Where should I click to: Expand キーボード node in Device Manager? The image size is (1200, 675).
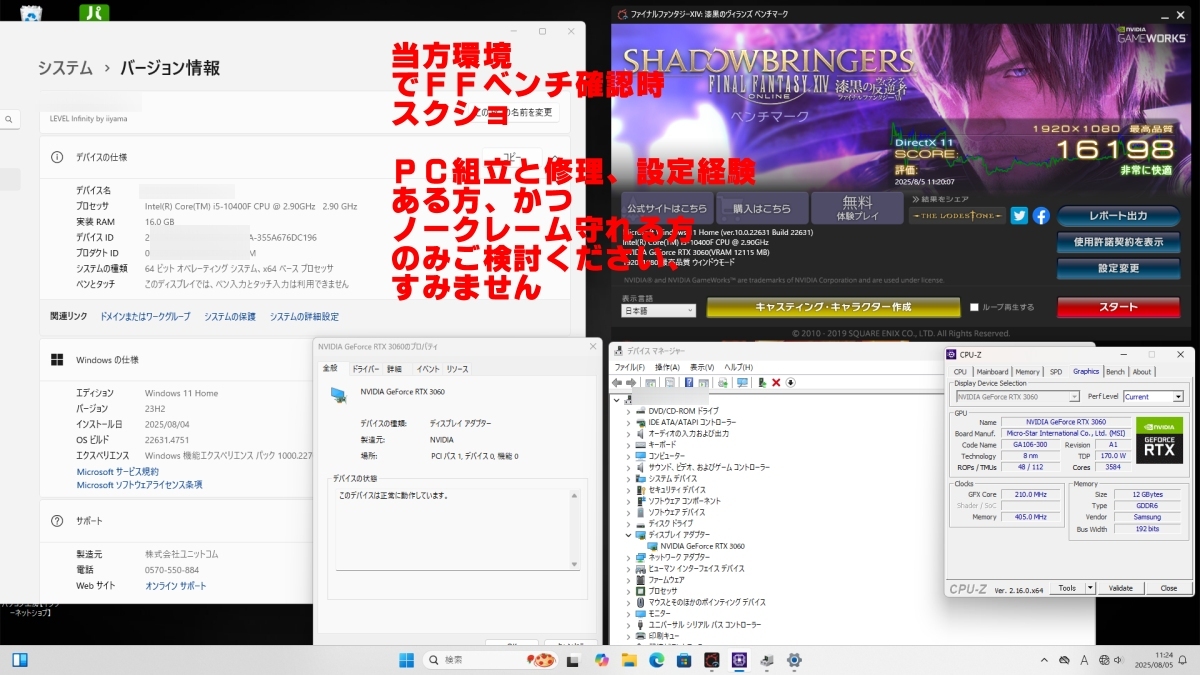tap(628, 445)
